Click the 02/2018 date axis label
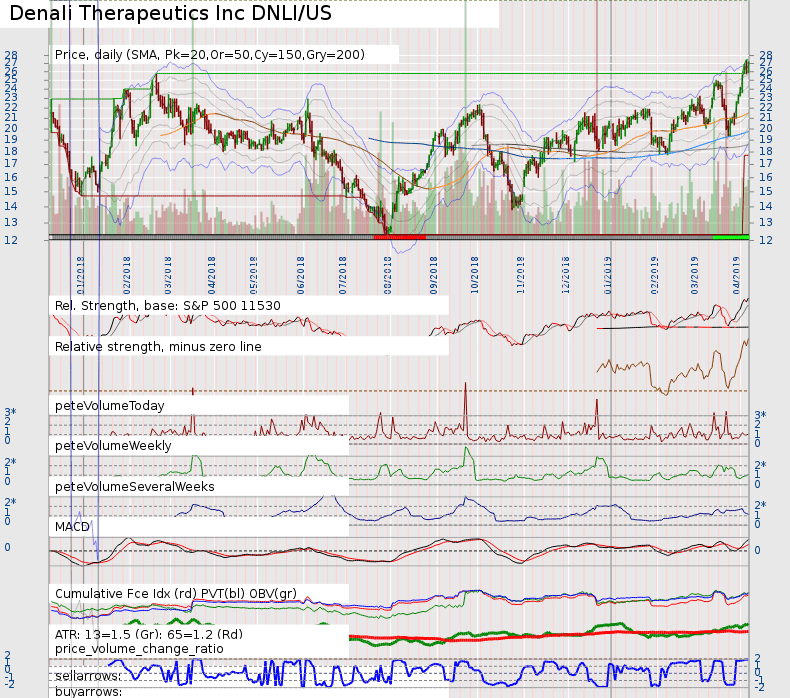 pyautogui.click(x=126, y=276)
